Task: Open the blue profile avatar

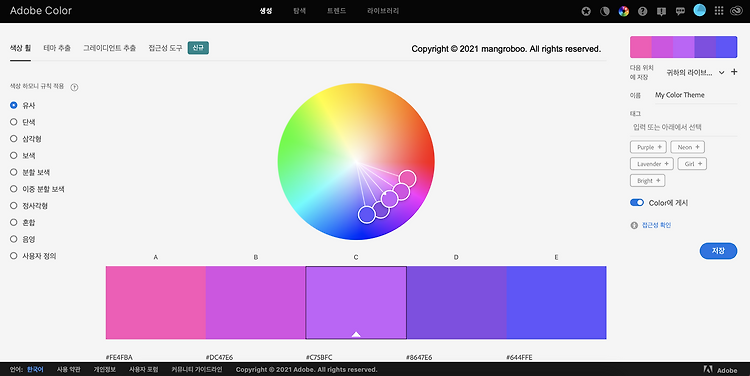Action: pyautogui.click(x=700, y=11)
